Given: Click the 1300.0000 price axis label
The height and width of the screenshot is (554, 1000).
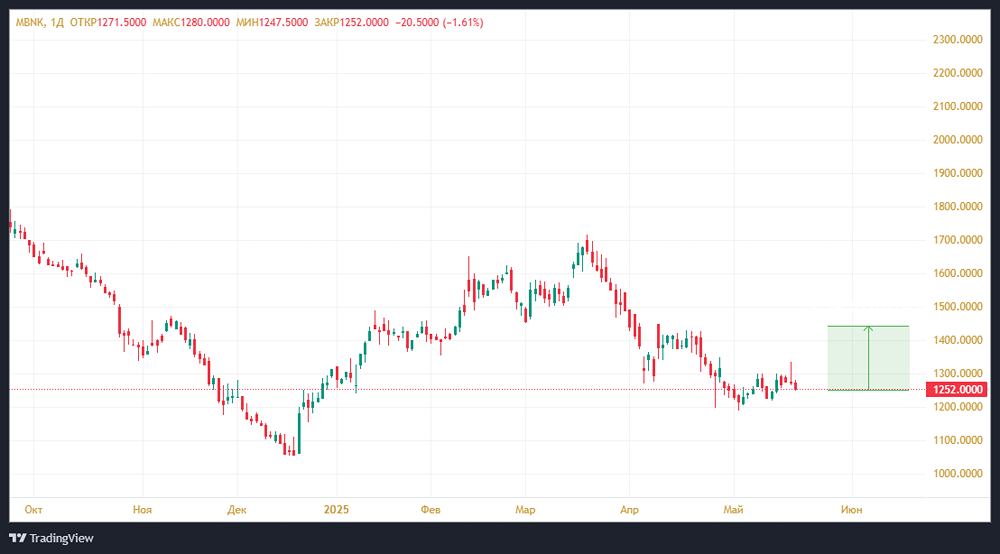Looking at the screenshot, I should coord(957,373).
